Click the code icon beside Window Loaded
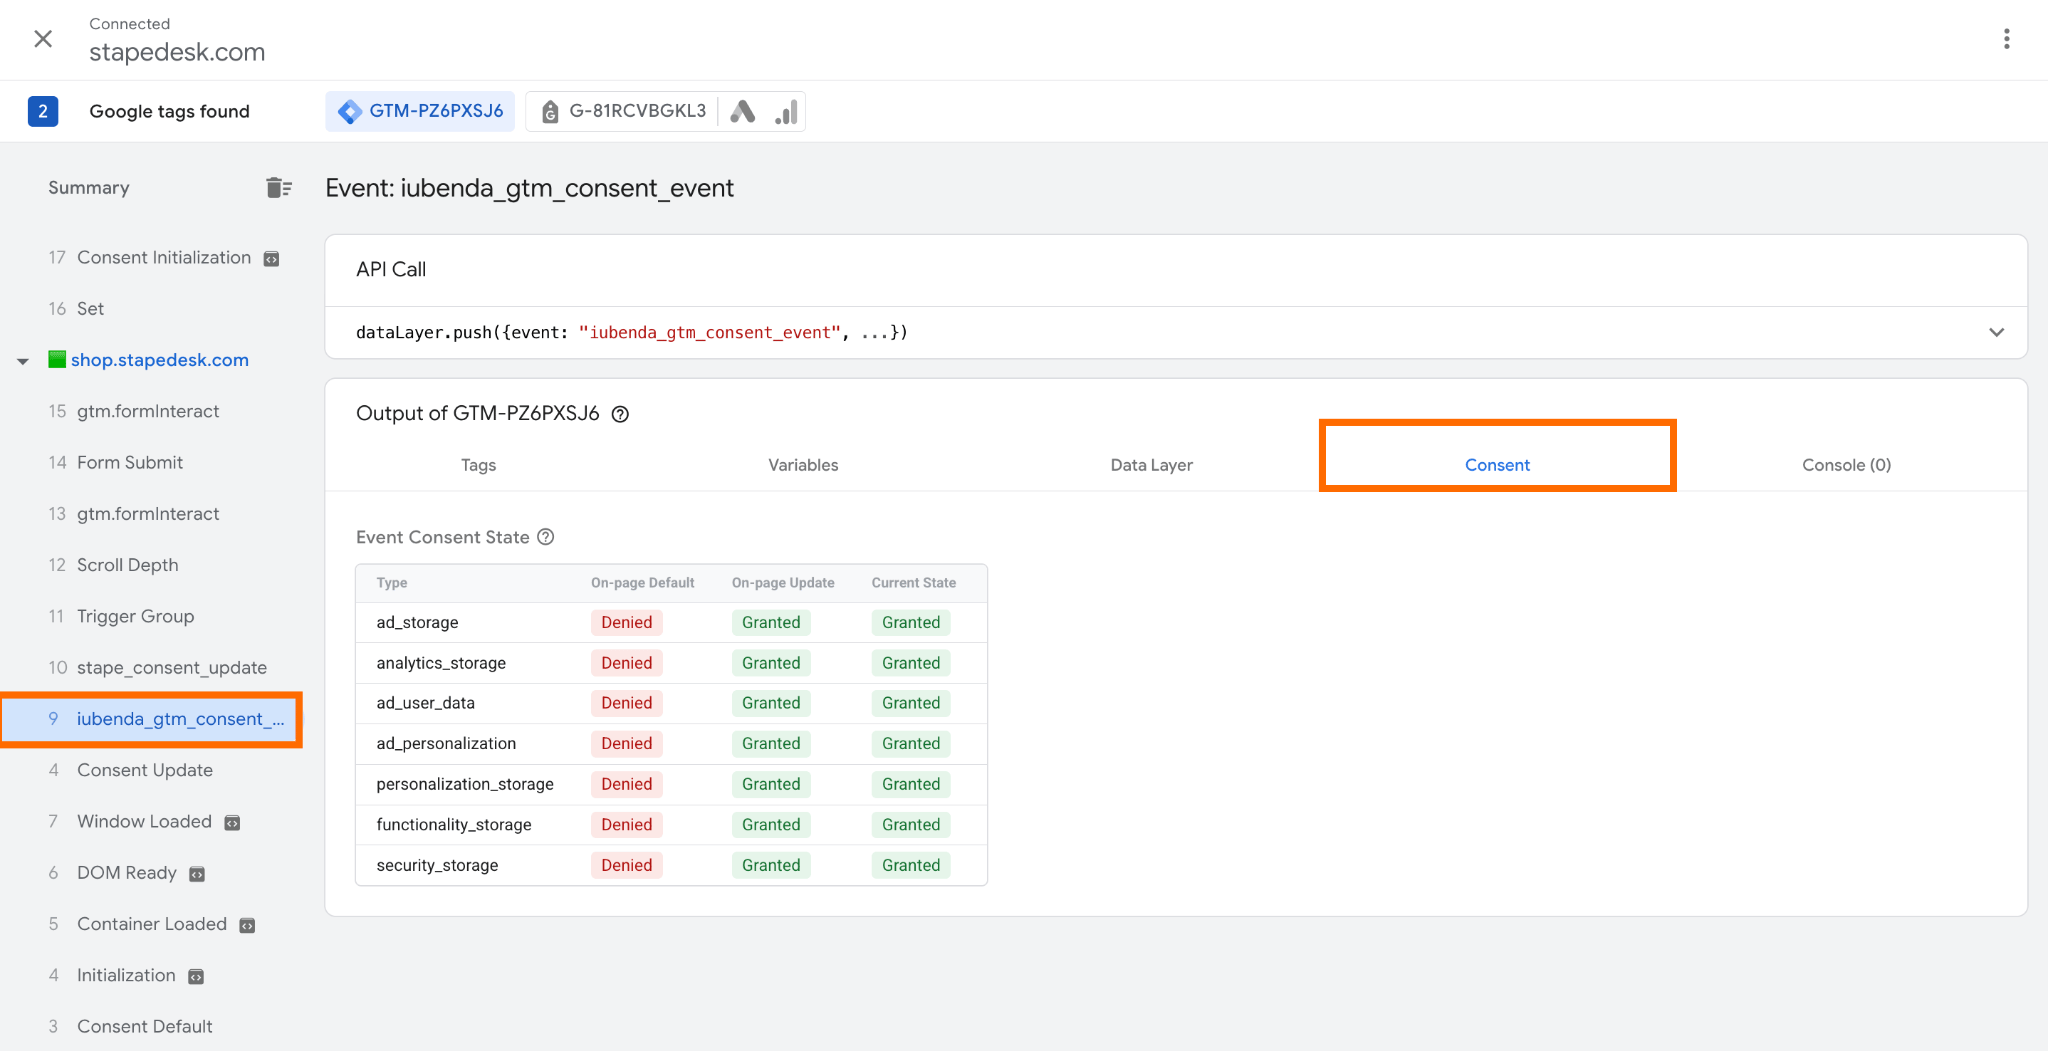 click(x=232, y=823)
